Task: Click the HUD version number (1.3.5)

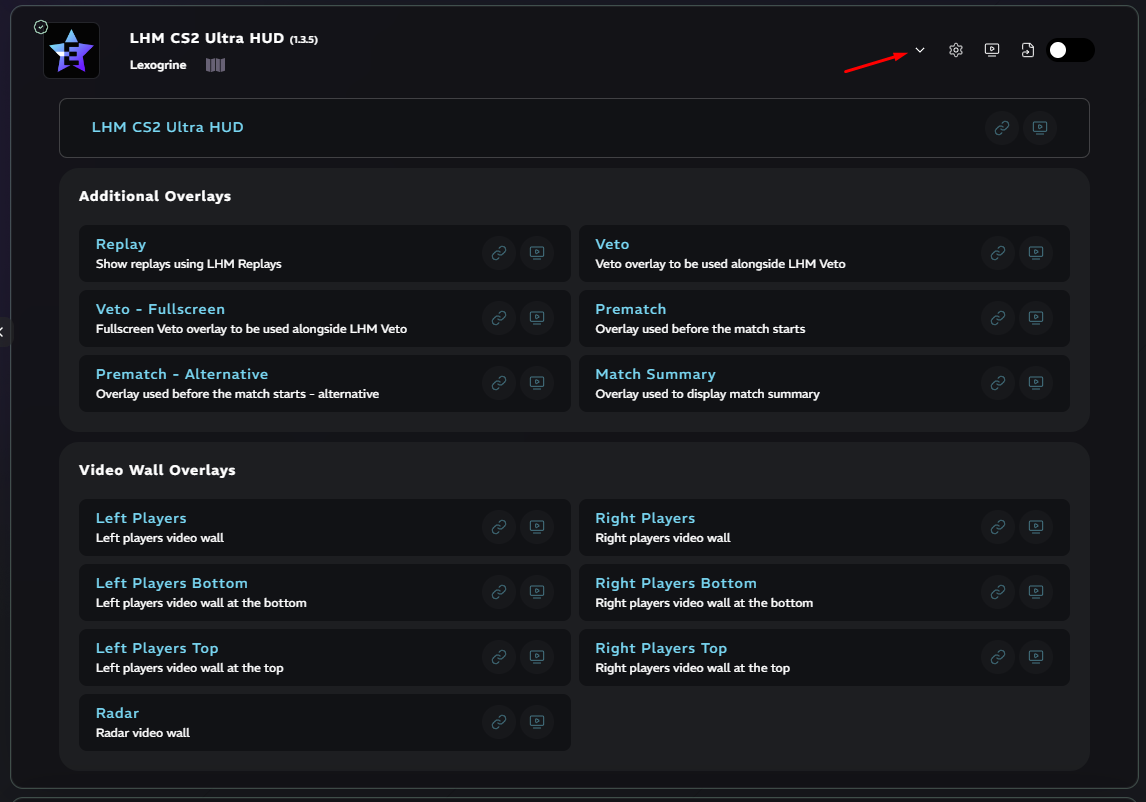Action: pyautogui.click(x=304, y=39)
